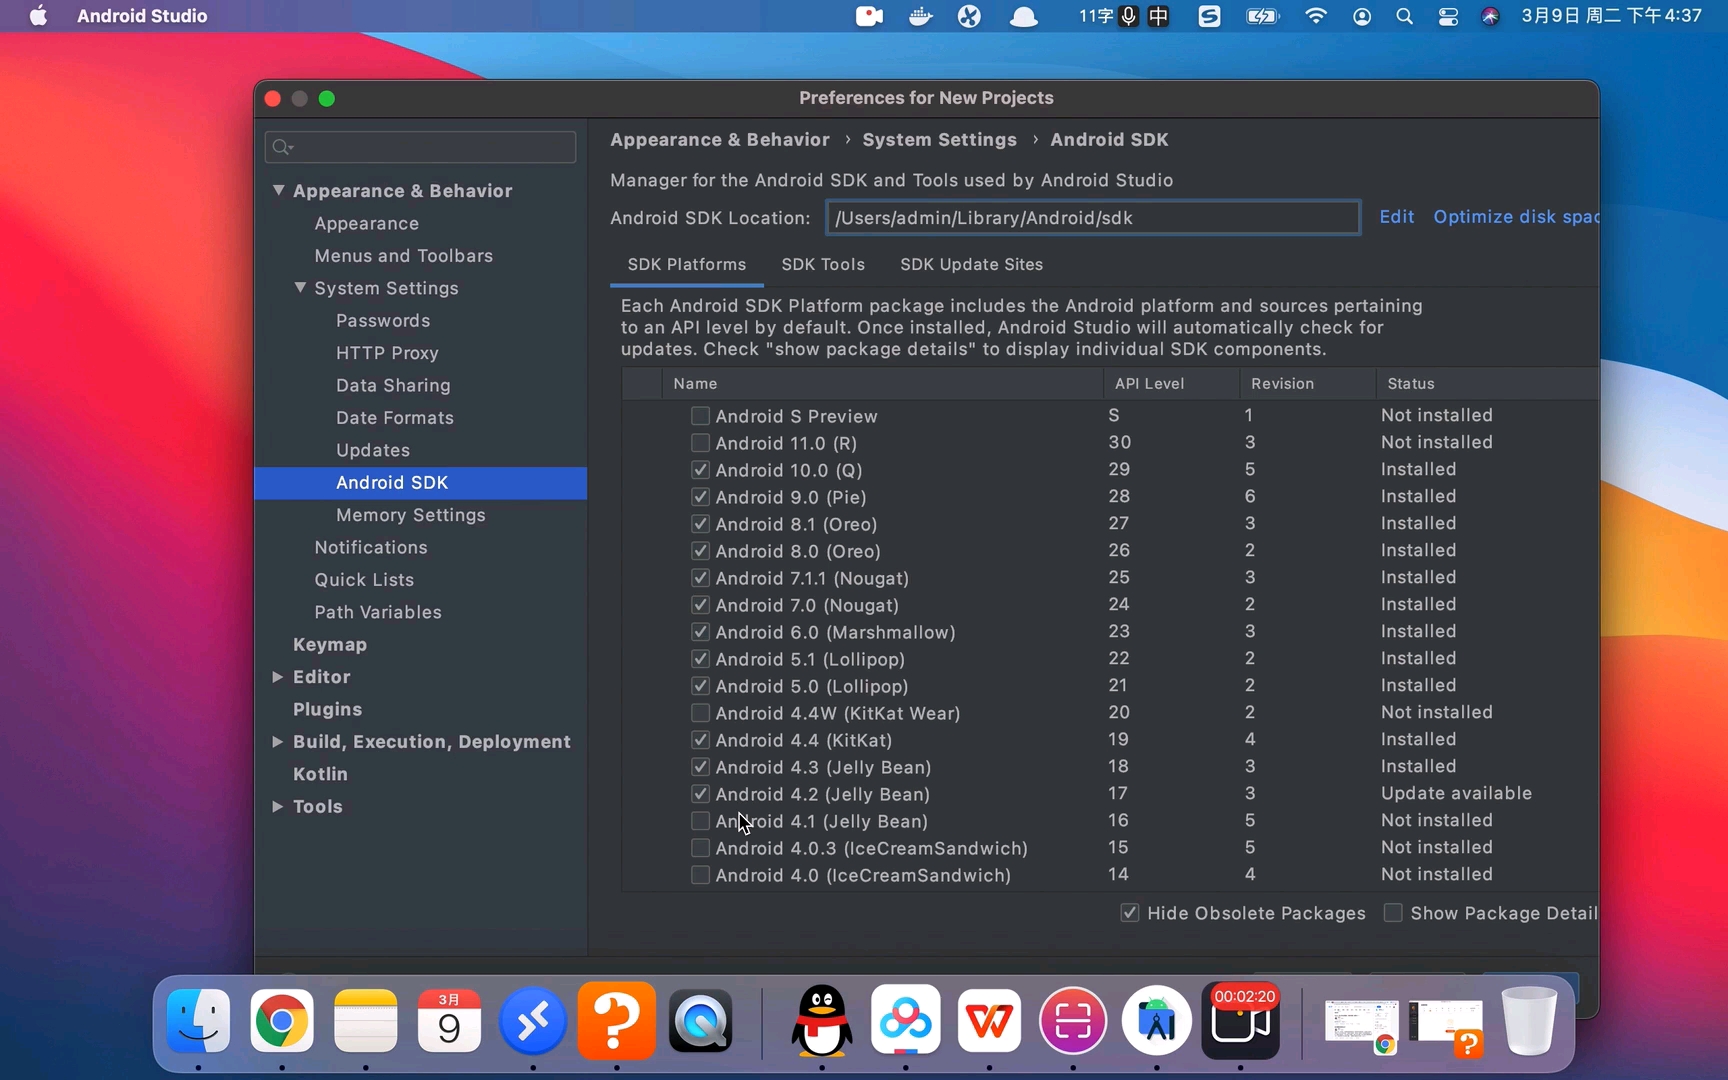Open QuickTime Player from the Dock
1728x1080 pixels.
point(700,1021)
